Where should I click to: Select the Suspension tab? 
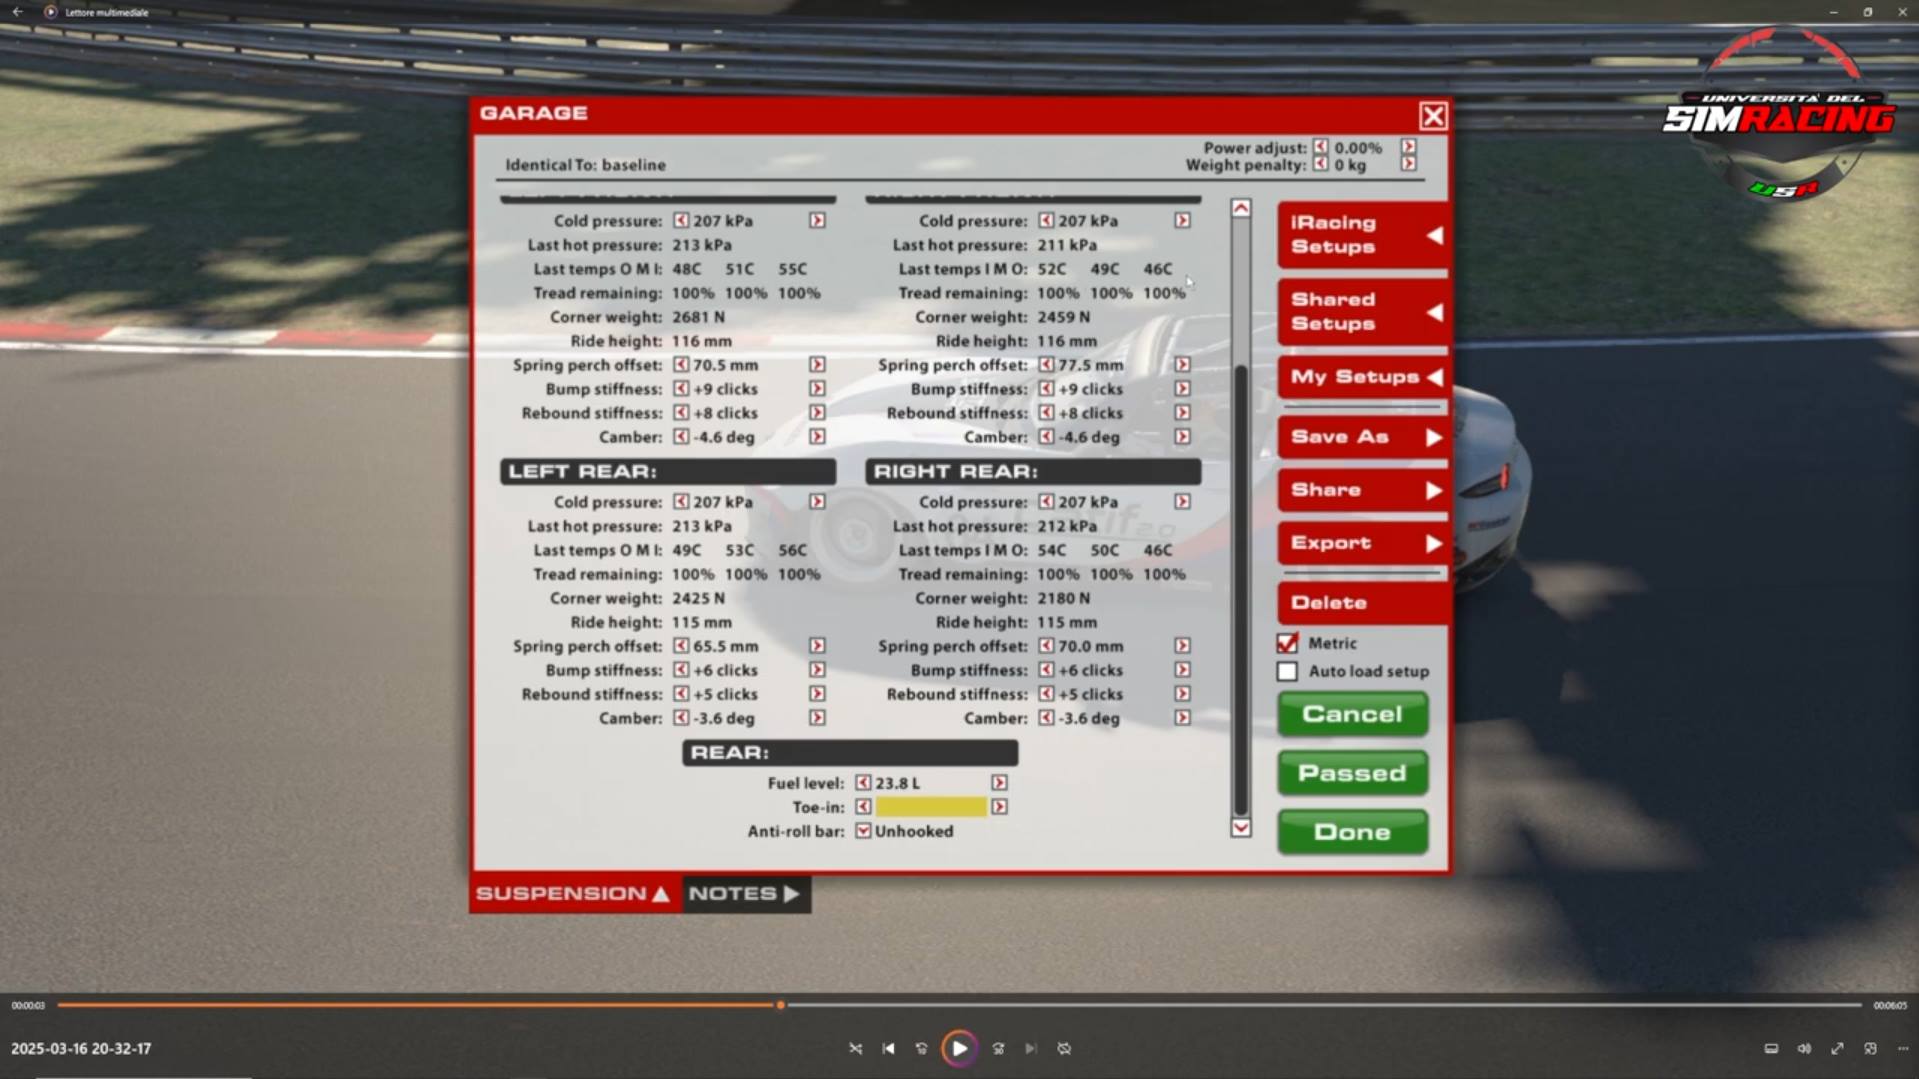click(x=573, y=894)
